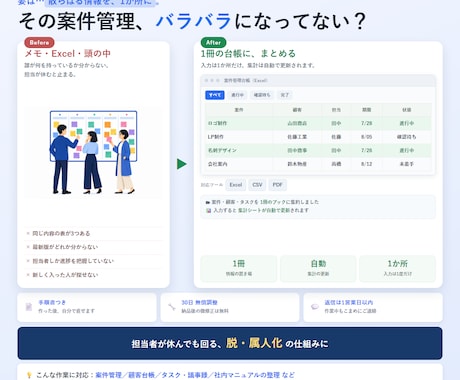This screenshot has width=460, height=380.
Task: Select the 完了 filter tab
Action: (284, 95)
